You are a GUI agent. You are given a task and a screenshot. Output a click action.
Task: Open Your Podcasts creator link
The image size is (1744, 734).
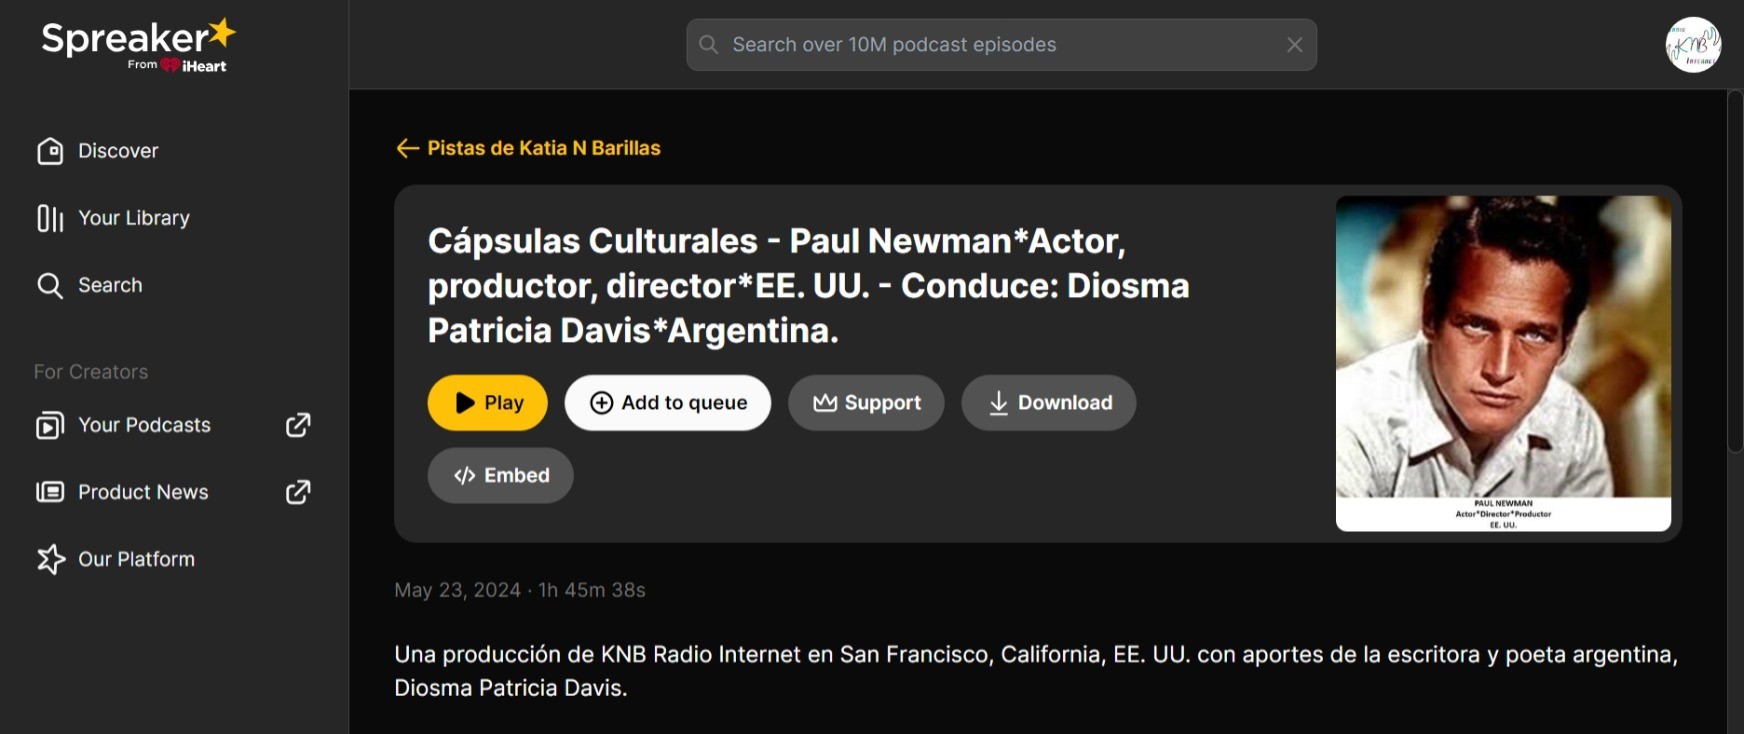144,425
